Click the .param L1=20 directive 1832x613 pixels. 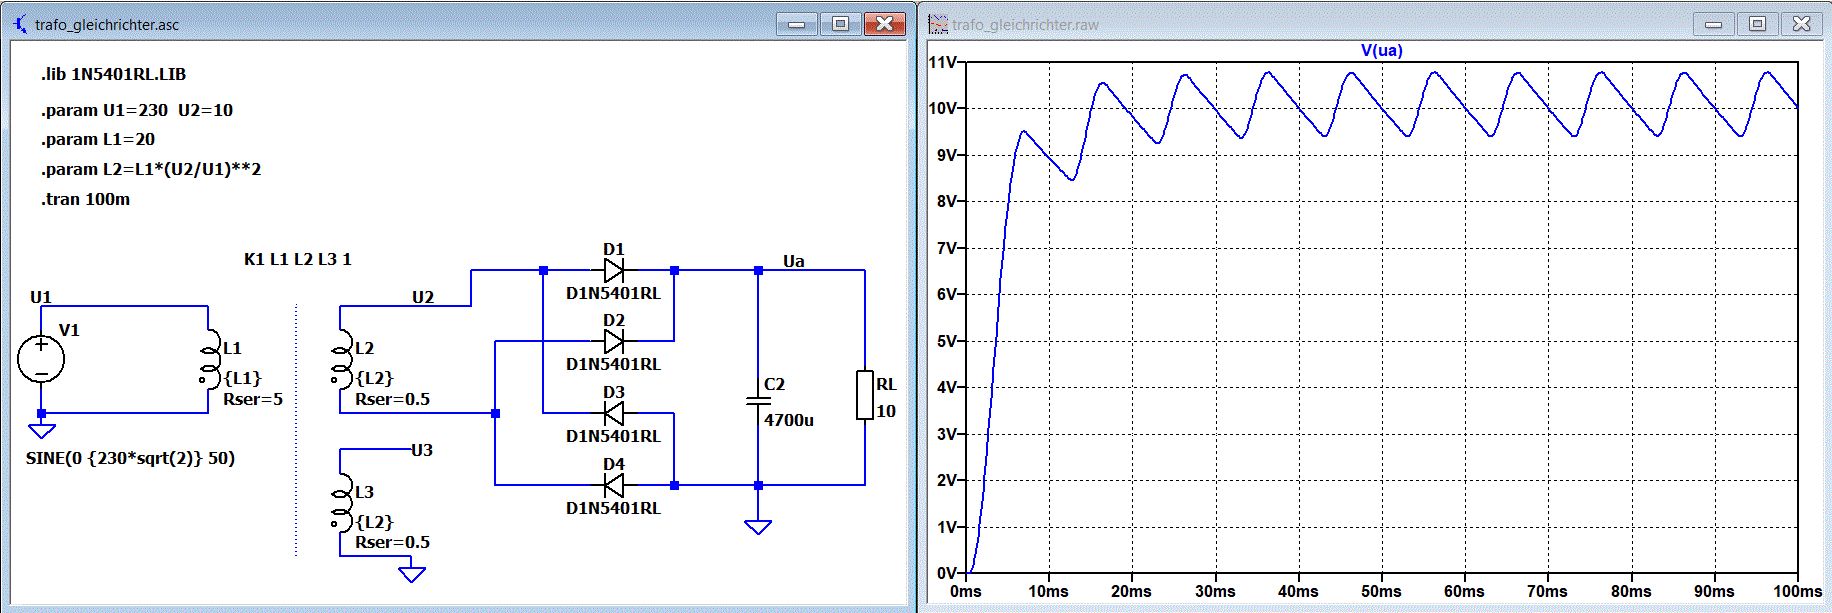point(97,139)
